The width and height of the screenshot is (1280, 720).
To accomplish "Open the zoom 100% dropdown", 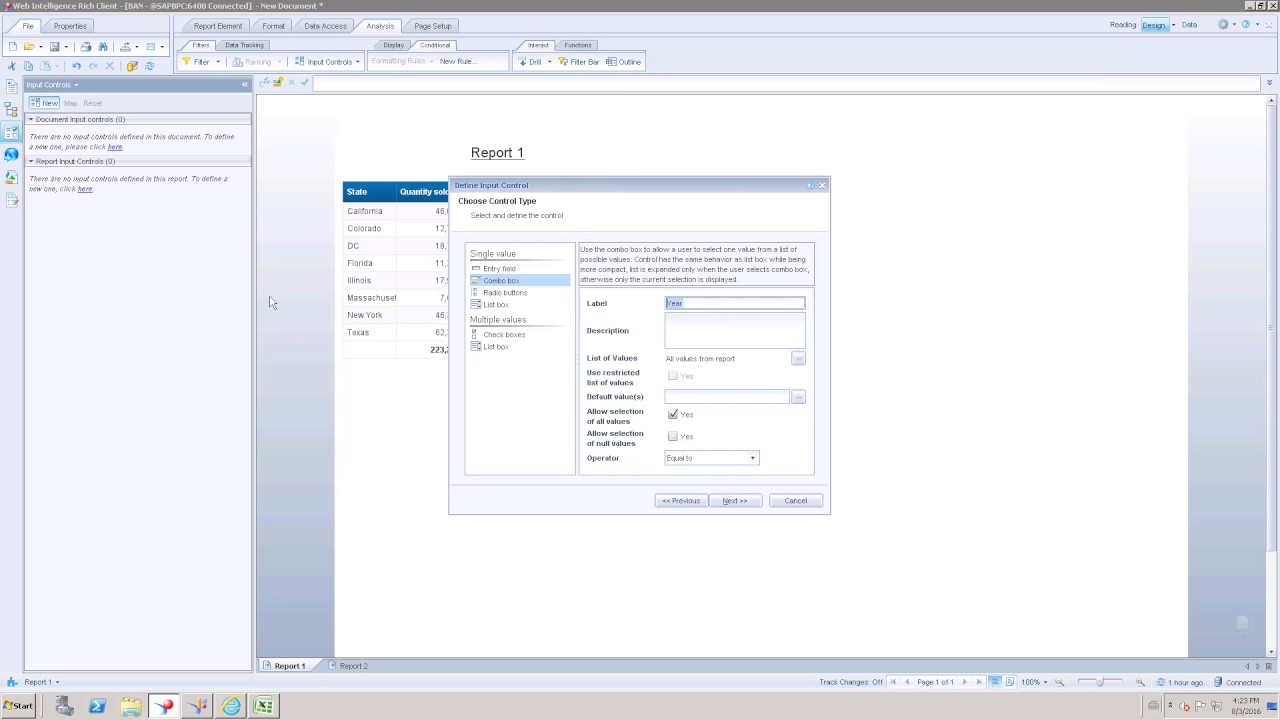I will pyautogui.click(x=1046, y=682).
